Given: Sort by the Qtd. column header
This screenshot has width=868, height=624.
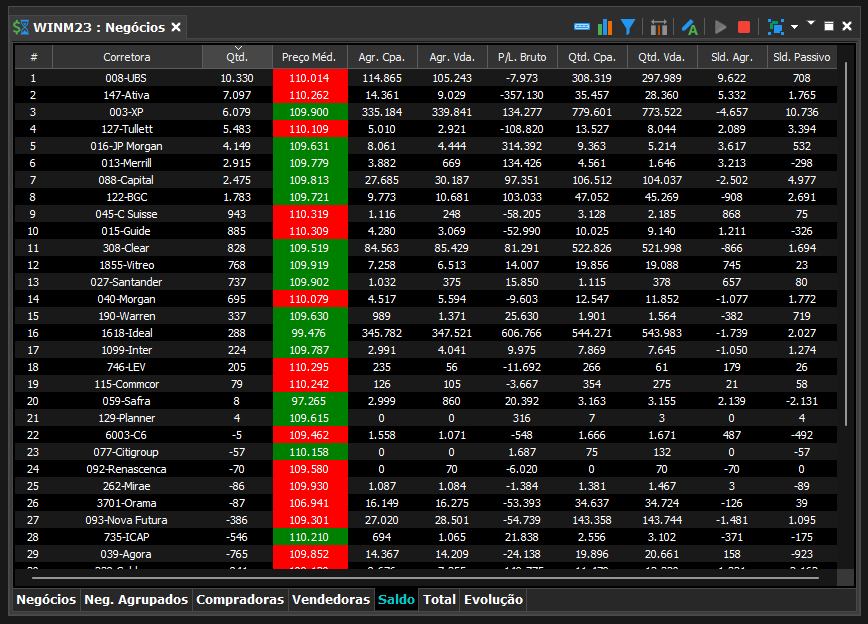Looking at the screenshot, I should 237,57.
